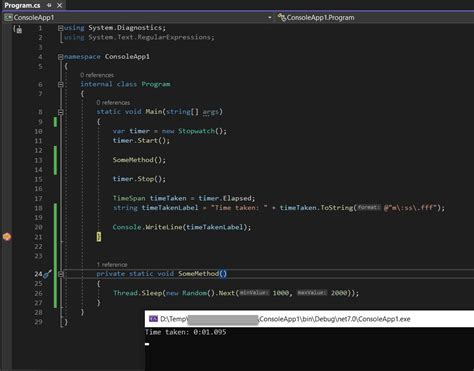Collapse the Main method block
Viewport: 474px width, 371px height.
[61, 112]
